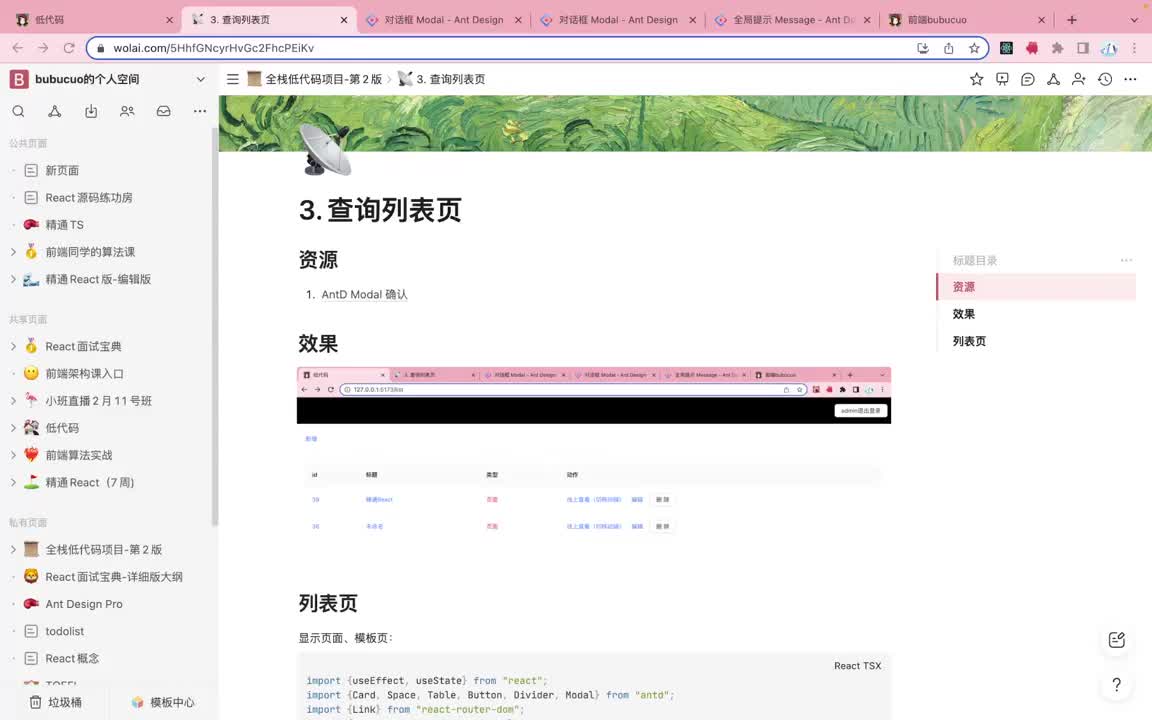Click the sidebar vertical scrollbar

[215, 327]
